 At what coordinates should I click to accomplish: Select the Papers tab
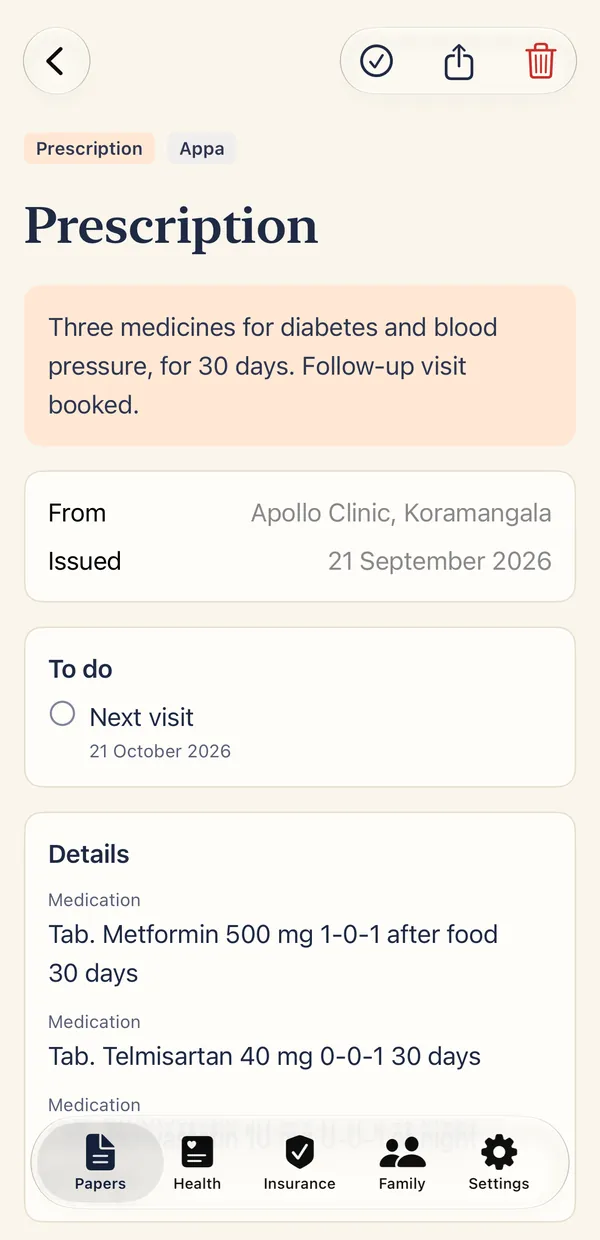(100, 1163)
